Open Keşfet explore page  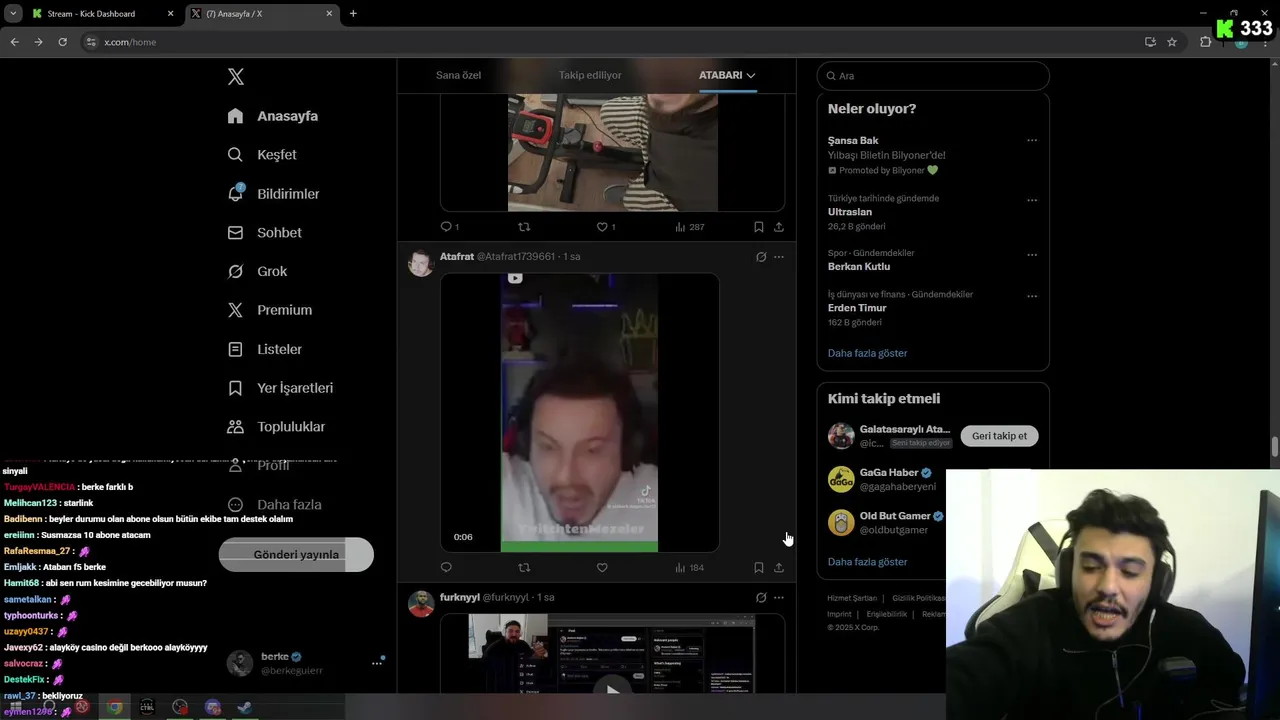262,155
